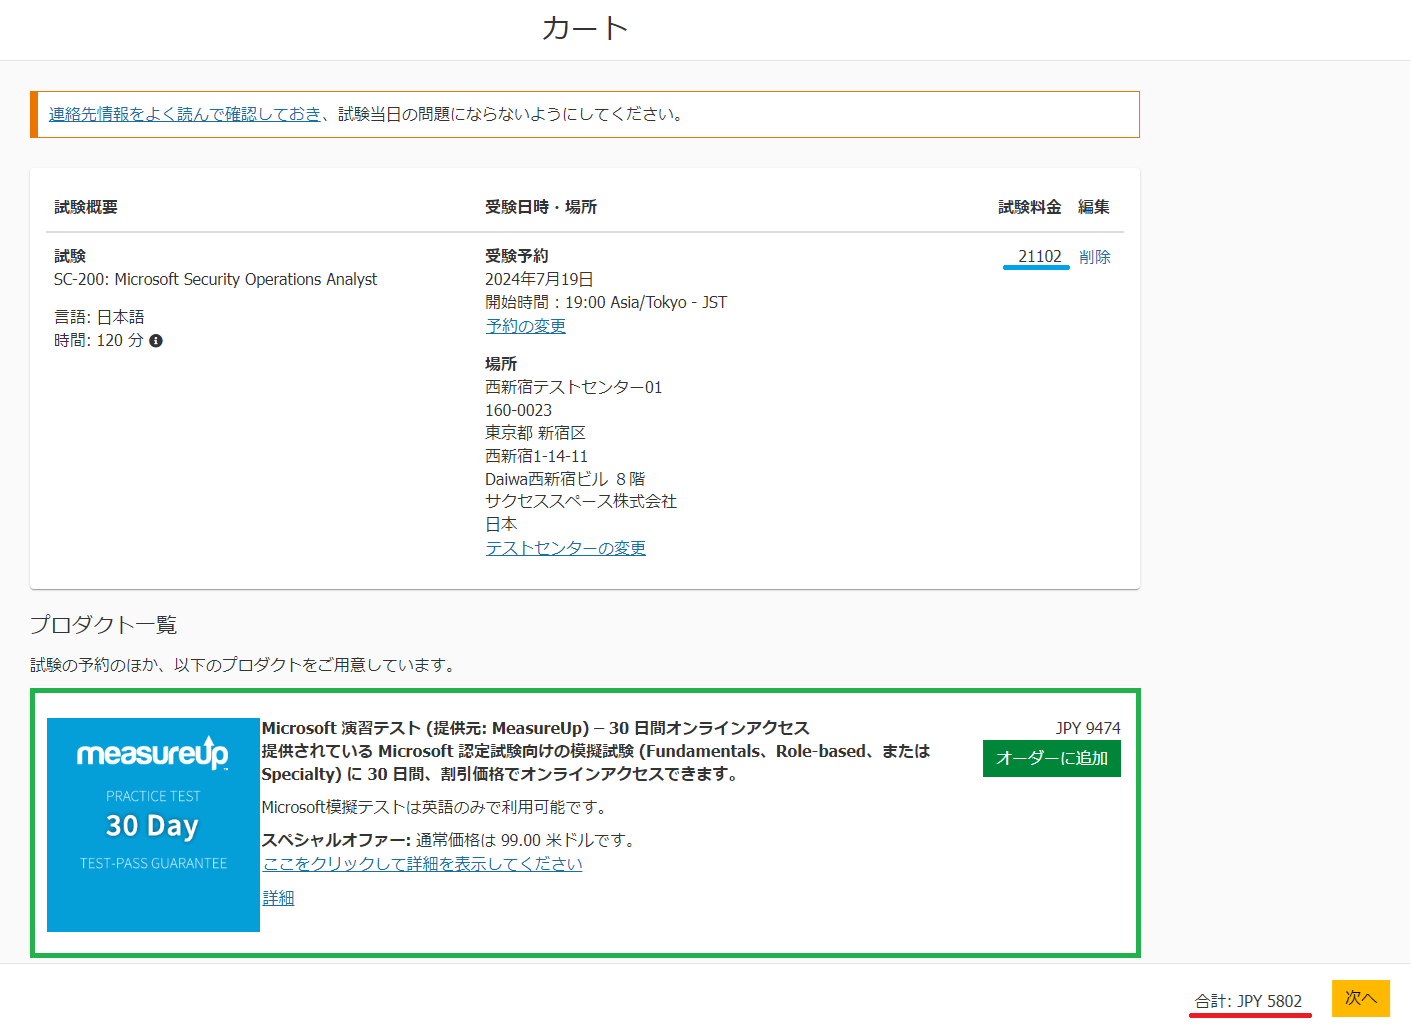The width and height of the screenshot is (1412, 1024).
Task: Click the exam name SC-200: Microsoft Security Operations Analyst
Action: pos(216,280)
